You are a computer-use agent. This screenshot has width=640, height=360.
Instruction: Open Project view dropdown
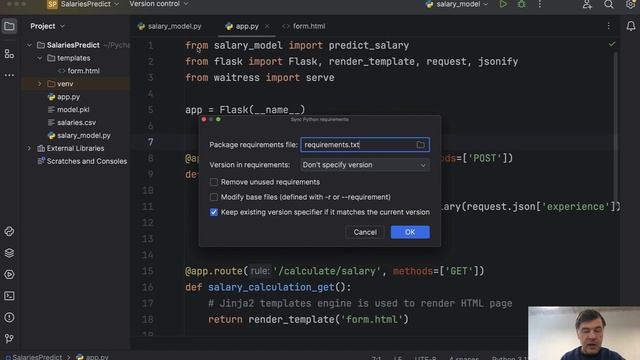pos(47,26)
